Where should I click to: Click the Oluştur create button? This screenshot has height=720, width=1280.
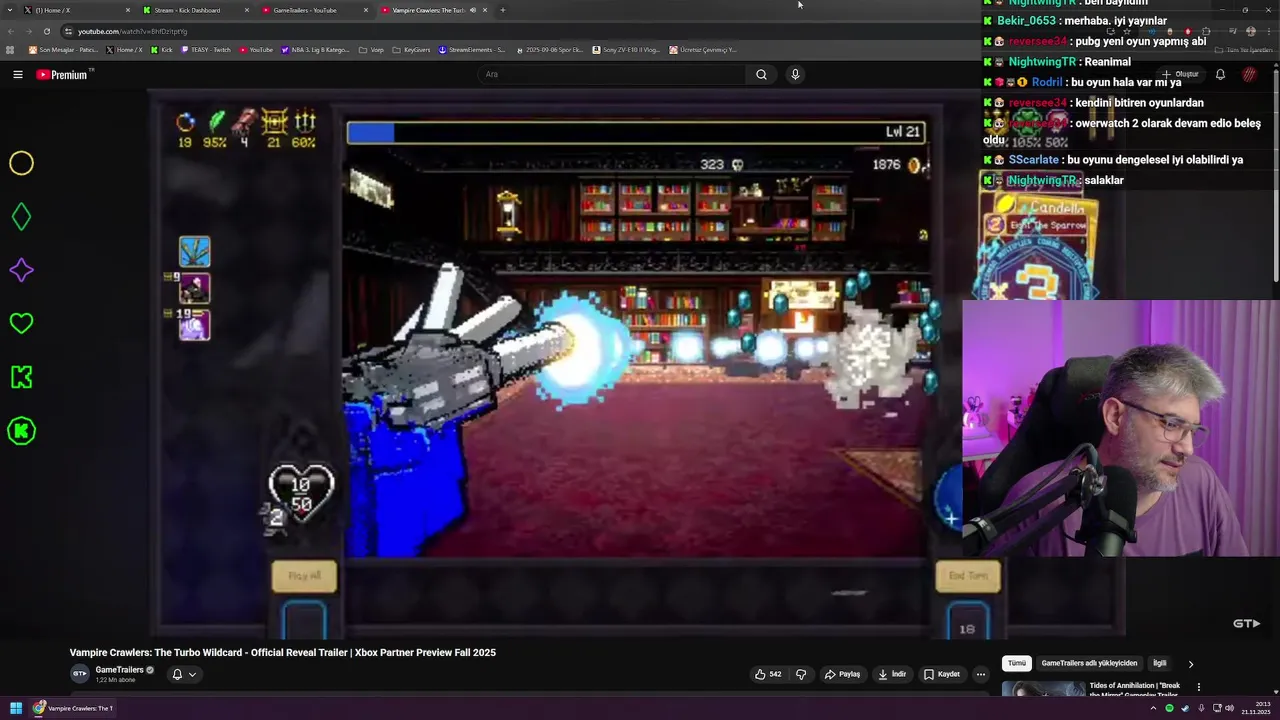point(1181,74)
